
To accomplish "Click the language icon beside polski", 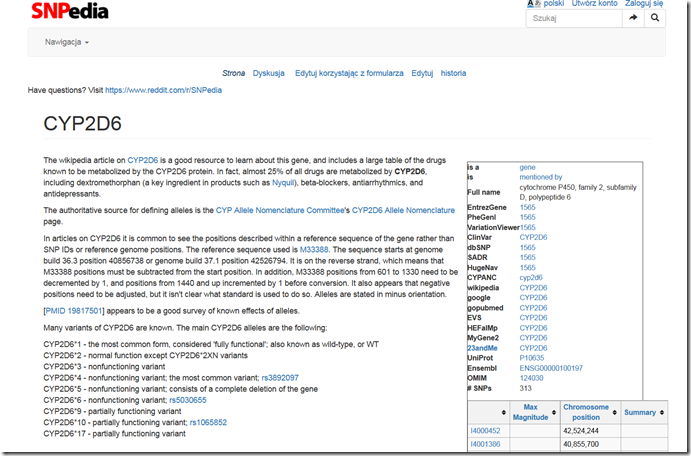I will (x=534, y=4).
